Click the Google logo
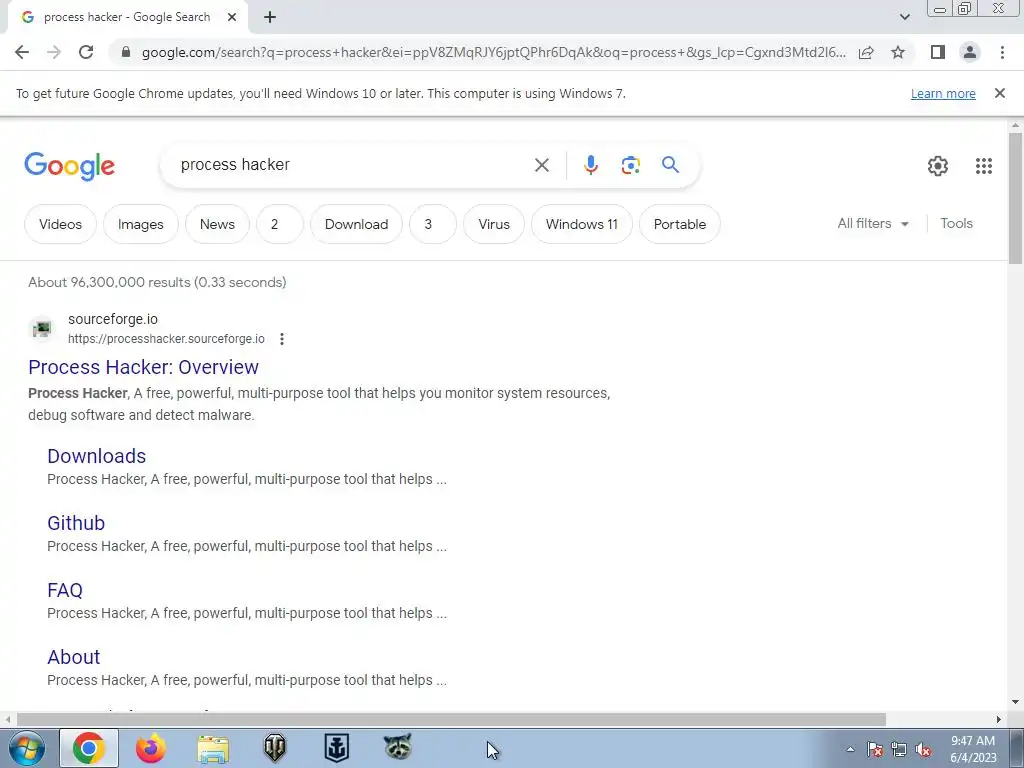This screenshot has width=1024, height=768. tap(69, 166)
